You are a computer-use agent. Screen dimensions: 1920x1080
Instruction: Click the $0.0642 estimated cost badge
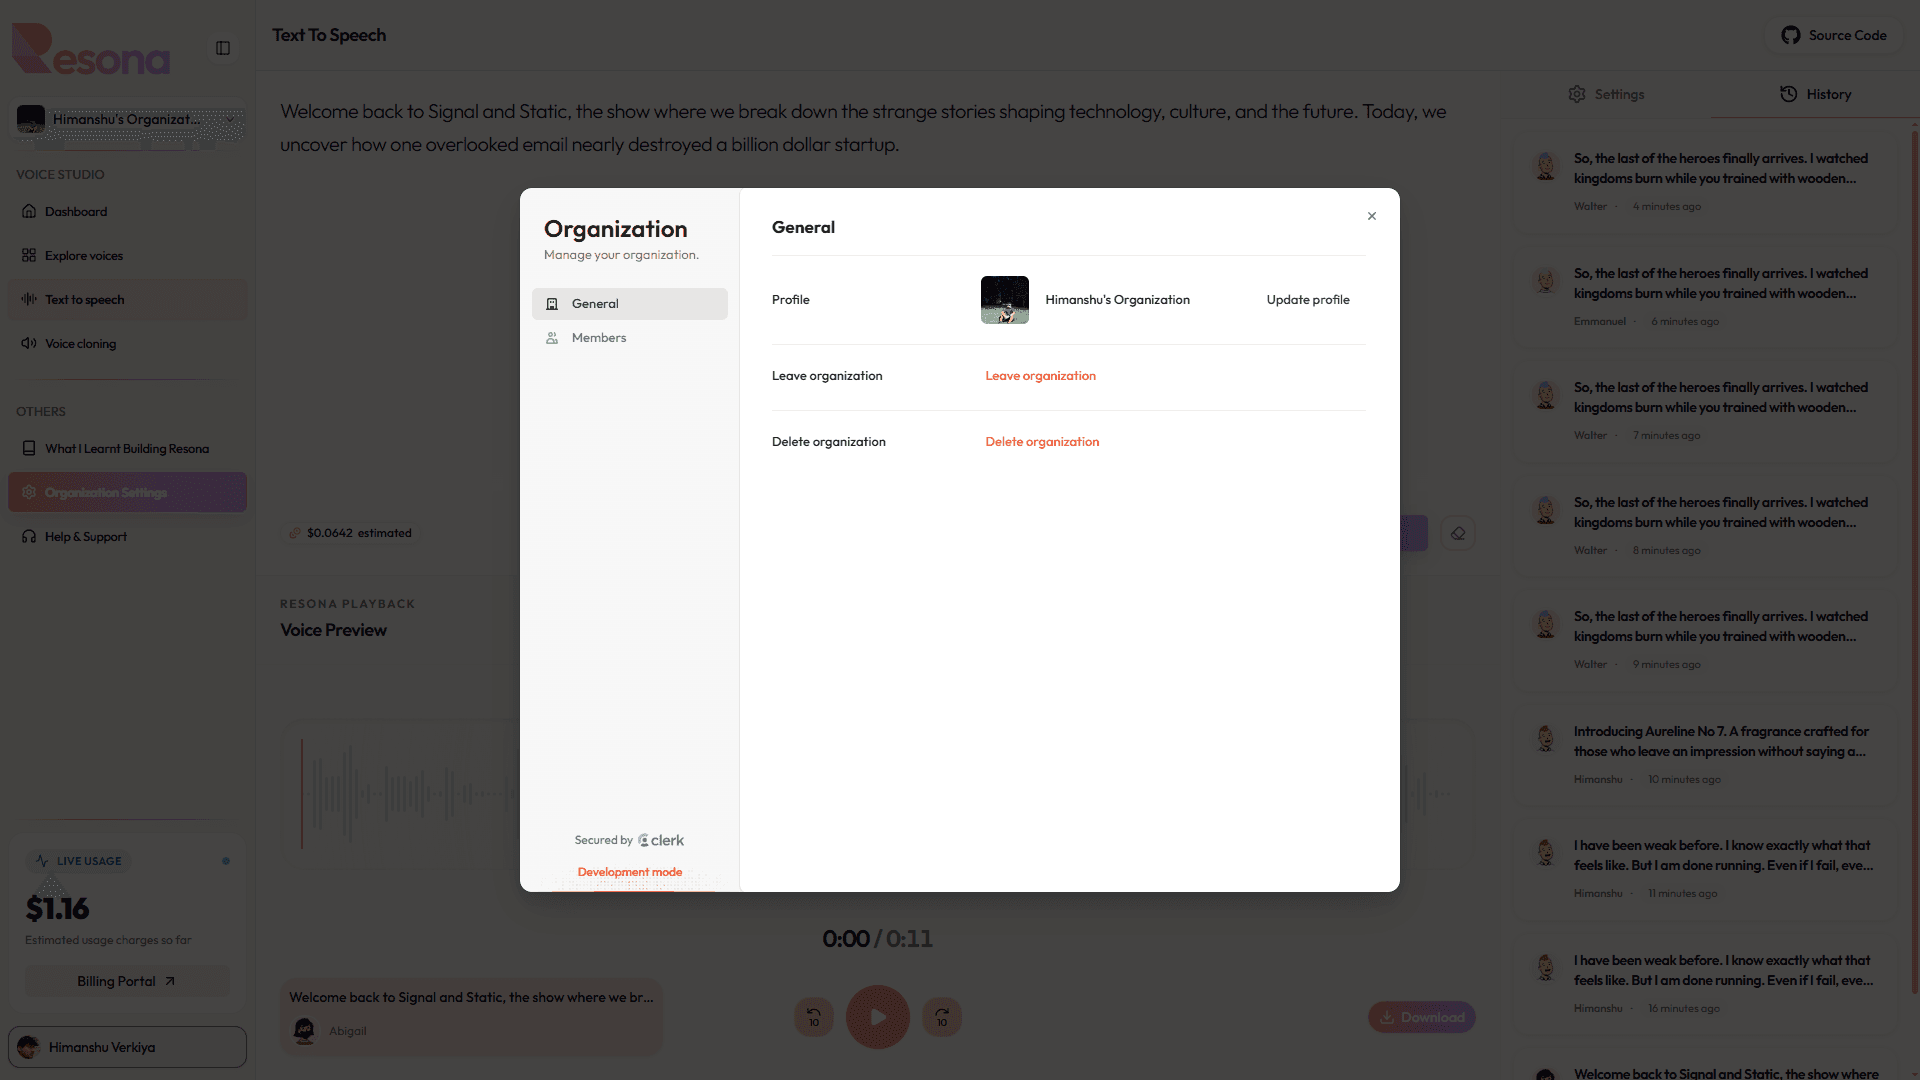pyautogui.click(x=350, y=533)
